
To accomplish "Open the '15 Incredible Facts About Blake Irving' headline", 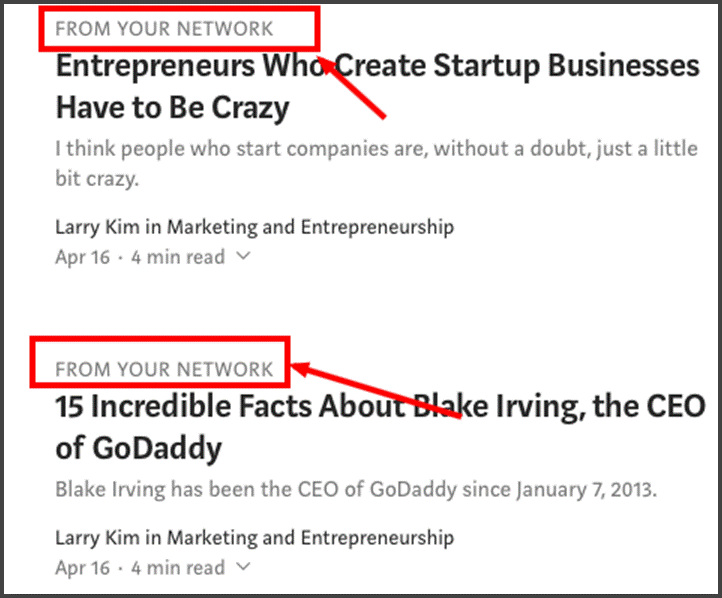I will (380, 407).
